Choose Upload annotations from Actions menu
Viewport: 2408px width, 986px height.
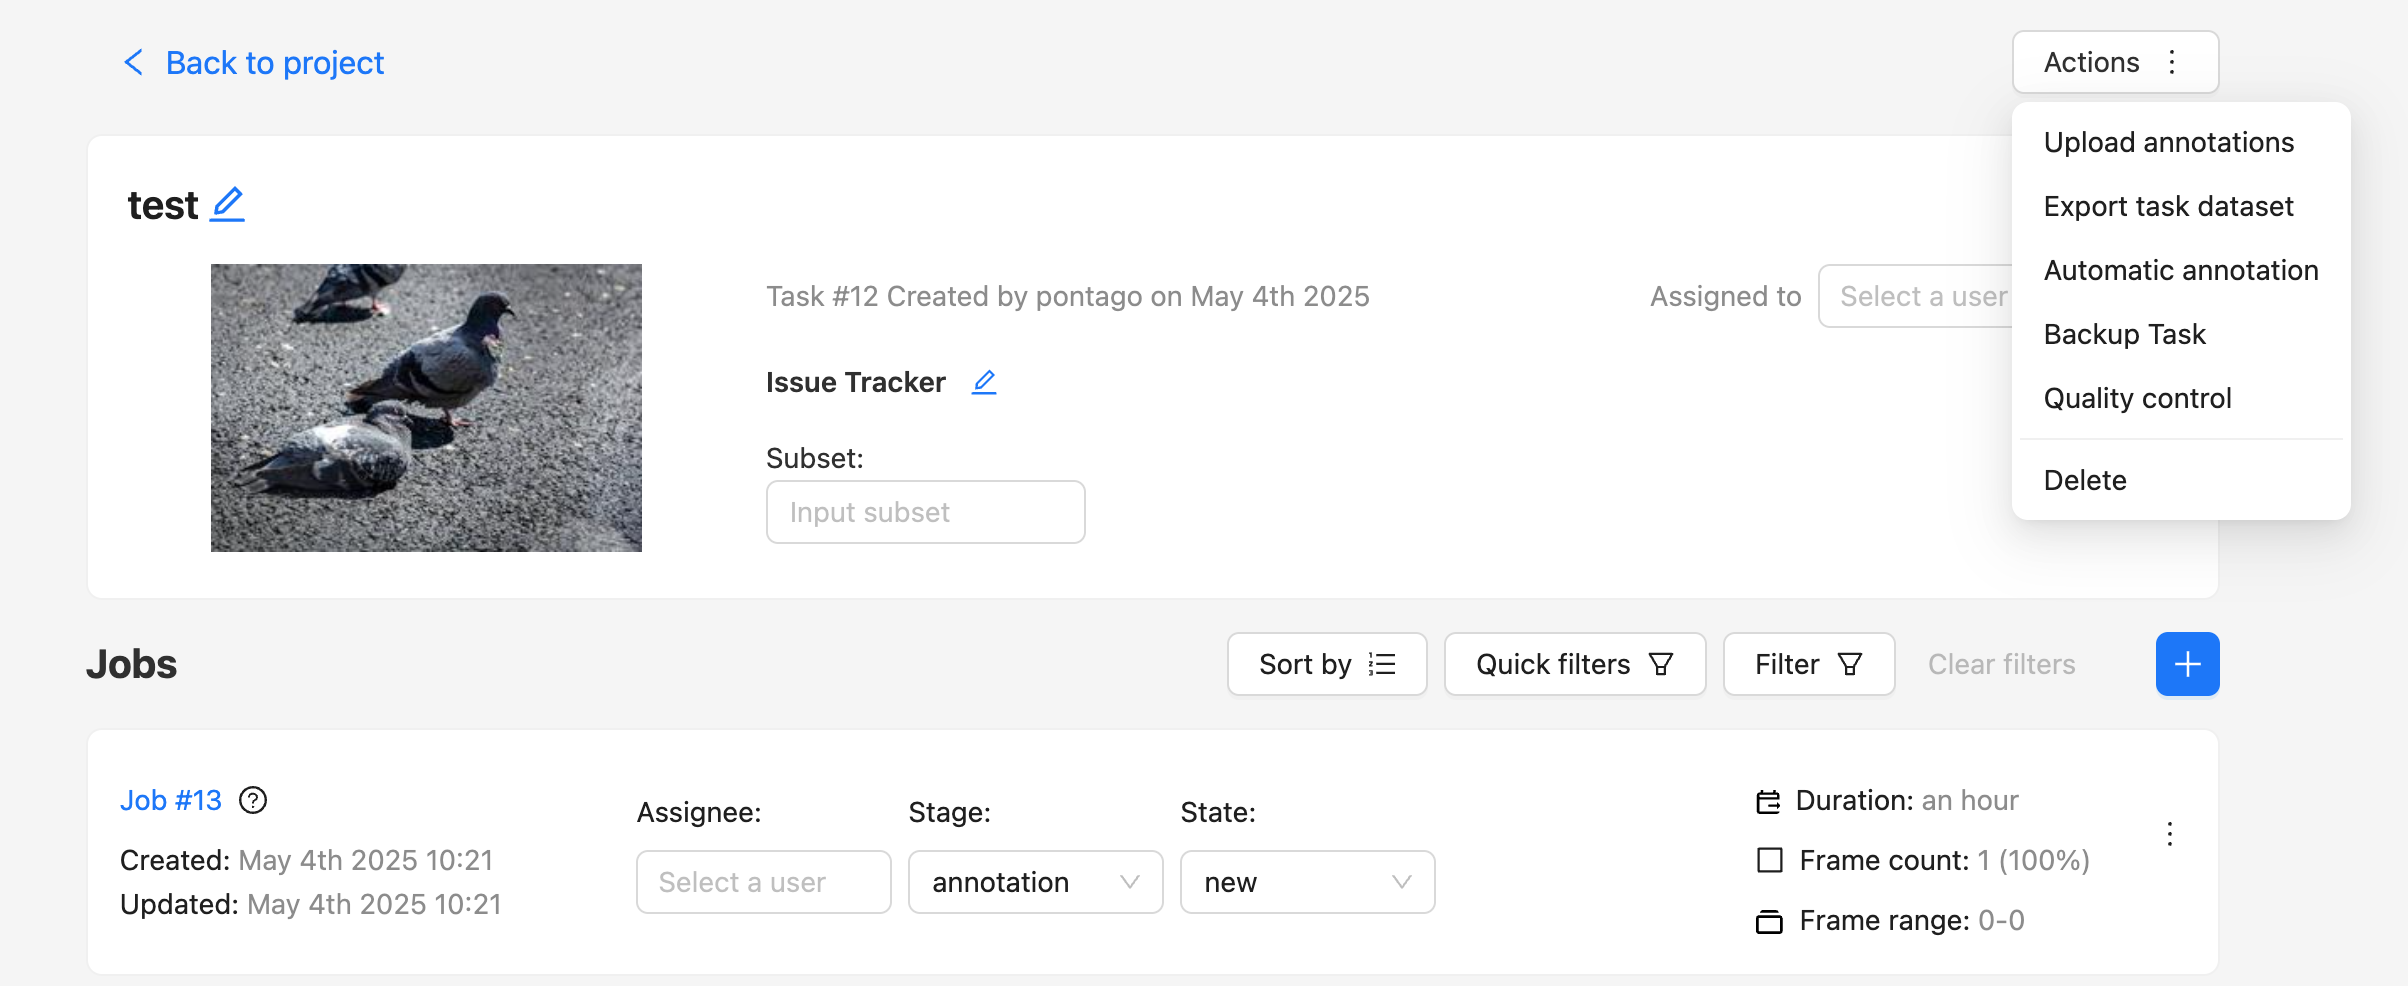(2180, 142)
